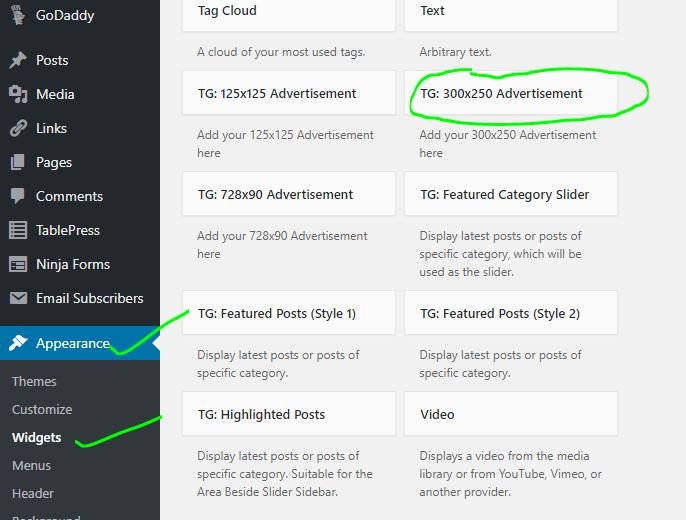Screen dimensions: 686x520
Task: Open TablePress from the sidebar
Action: (x=80, y=230)
